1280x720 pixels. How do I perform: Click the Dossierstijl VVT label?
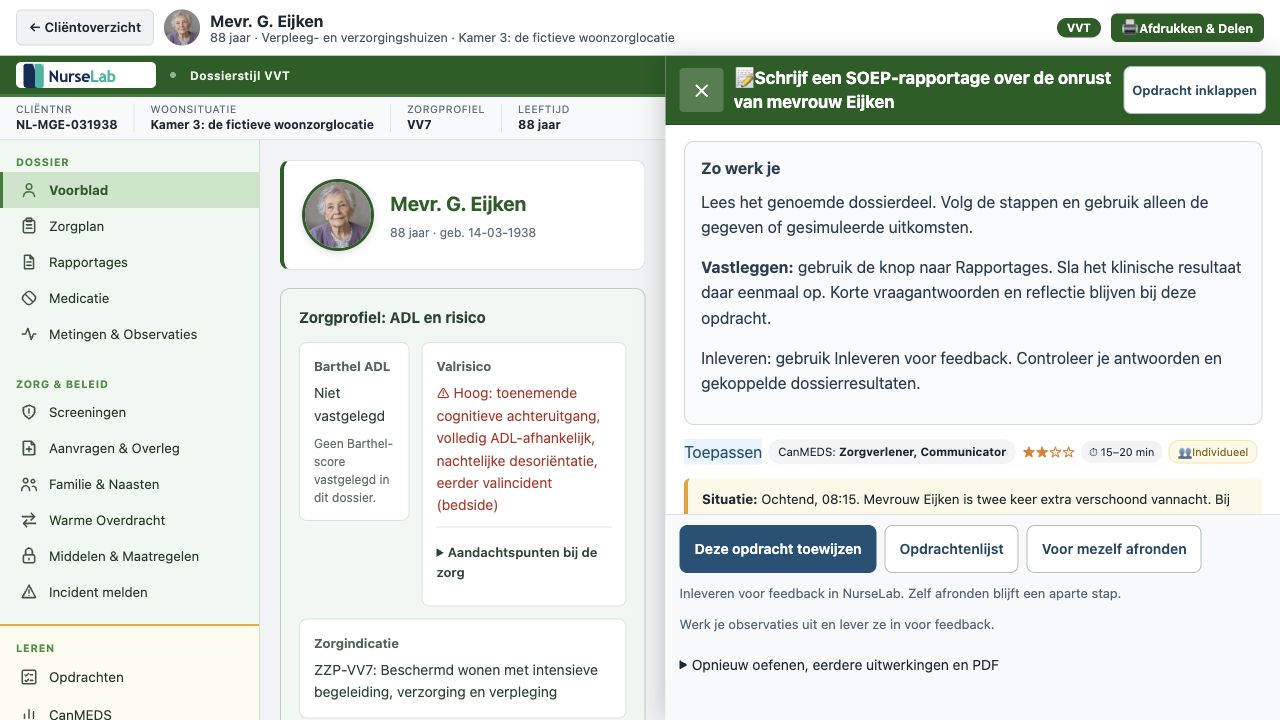(240, 75)
